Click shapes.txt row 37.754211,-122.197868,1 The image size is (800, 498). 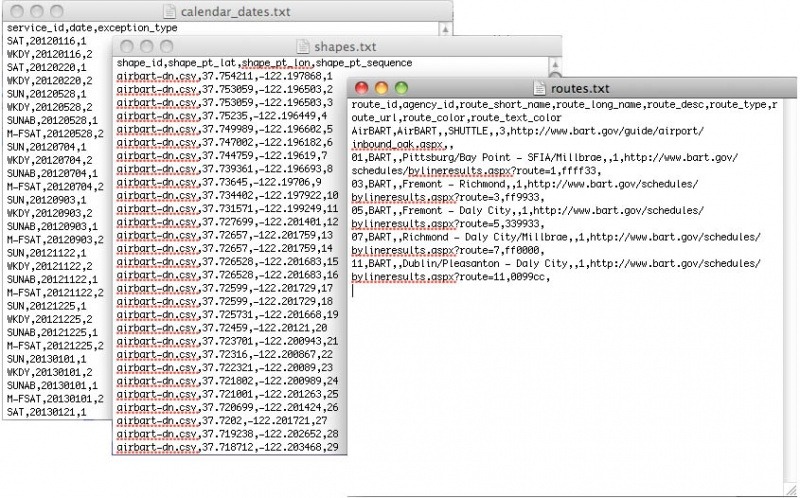coord(224,76)
